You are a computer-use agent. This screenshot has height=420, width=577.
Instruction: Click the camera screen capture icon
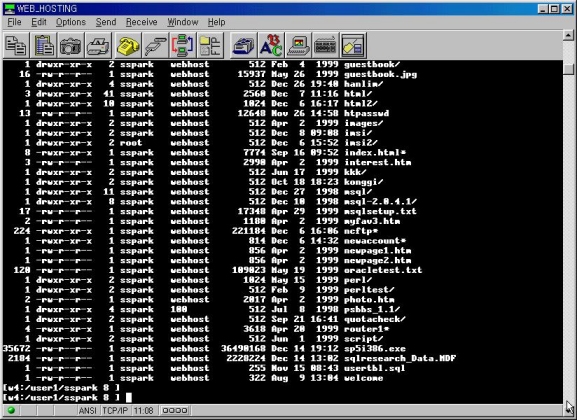pyautogui.click(x=71, y=45)
